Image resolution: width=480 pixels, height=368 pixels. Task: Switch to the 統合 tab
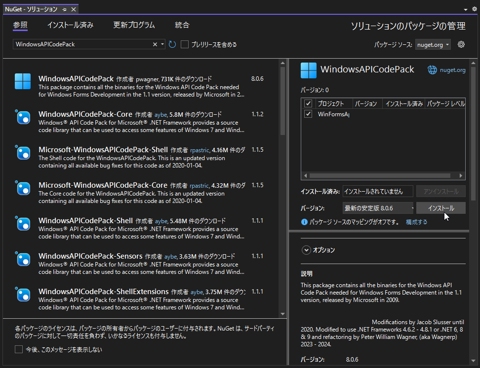pos(182,25)
